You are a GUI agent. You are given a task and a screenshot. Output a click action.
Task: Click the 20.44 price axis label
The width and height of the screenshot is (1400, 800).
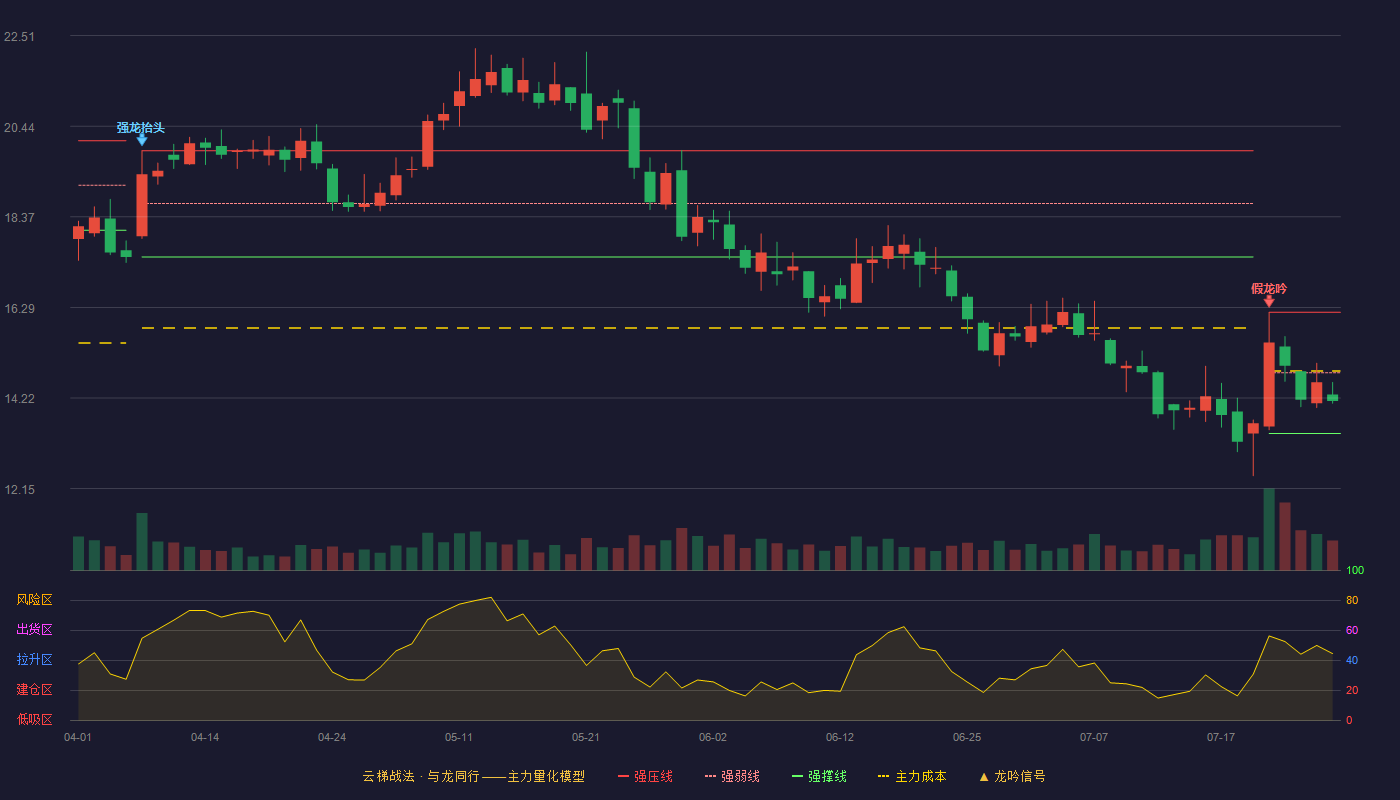(20, 127)
